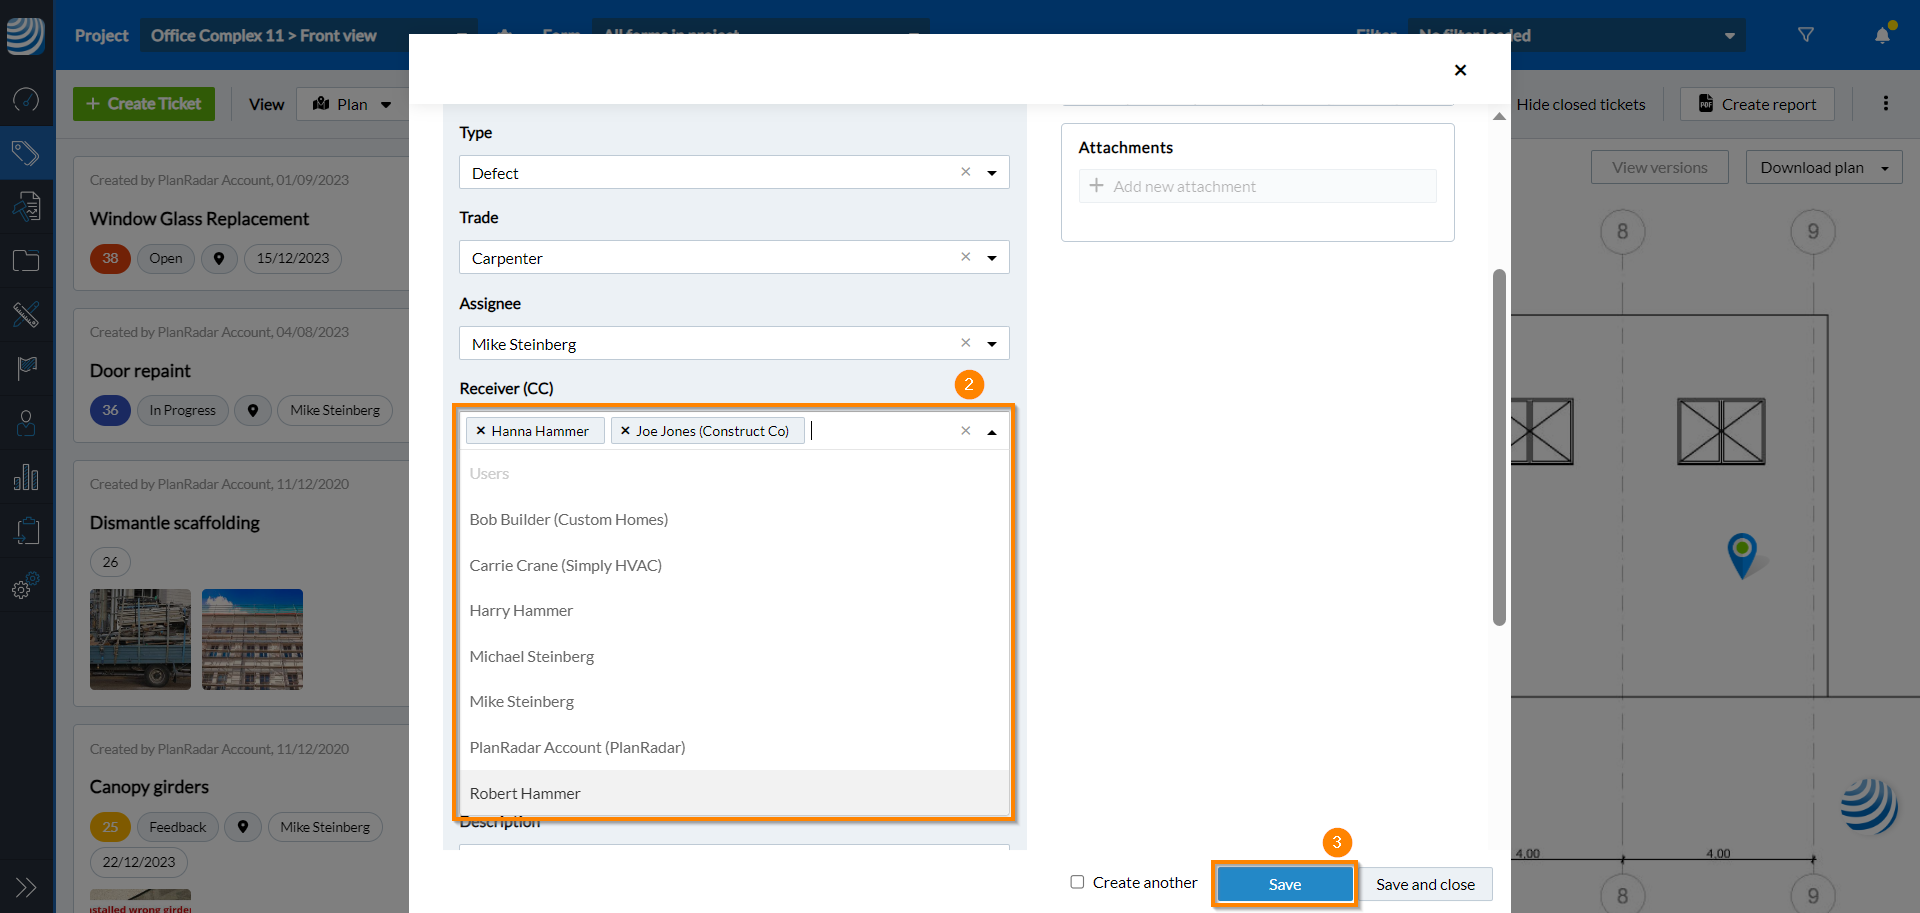Open the three-dot more options menu
Screen dimensions: 1920x913
(1885, 104)
